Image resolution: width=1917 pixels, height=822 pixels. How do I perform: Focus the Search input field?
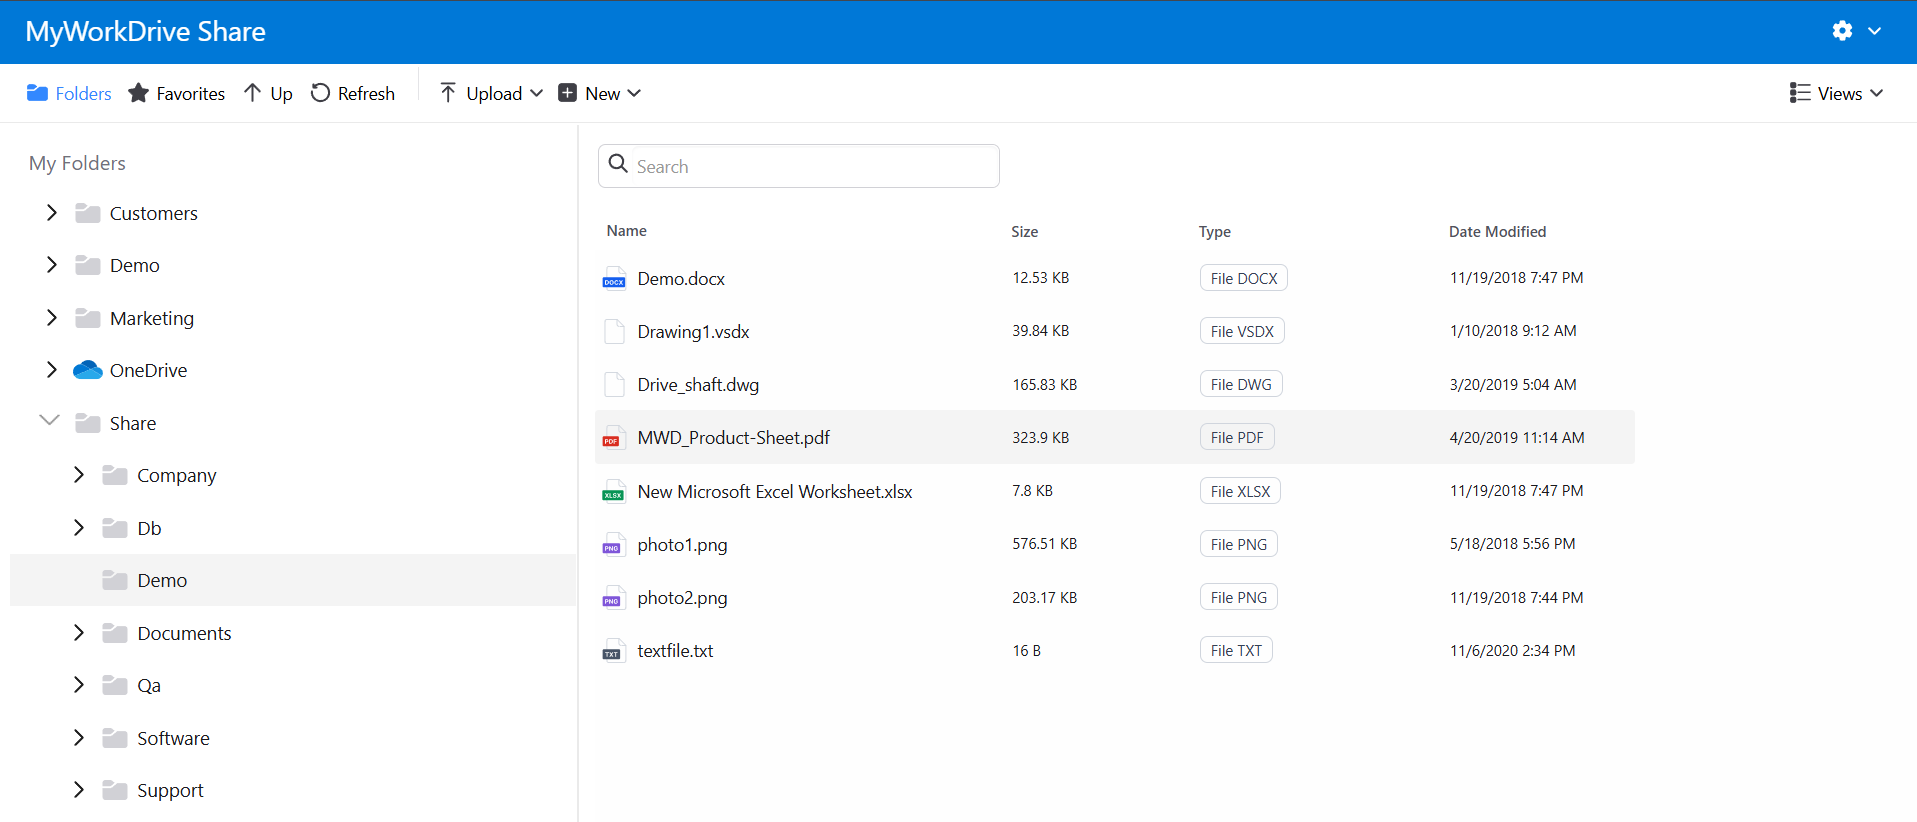(x=799, y=166)
